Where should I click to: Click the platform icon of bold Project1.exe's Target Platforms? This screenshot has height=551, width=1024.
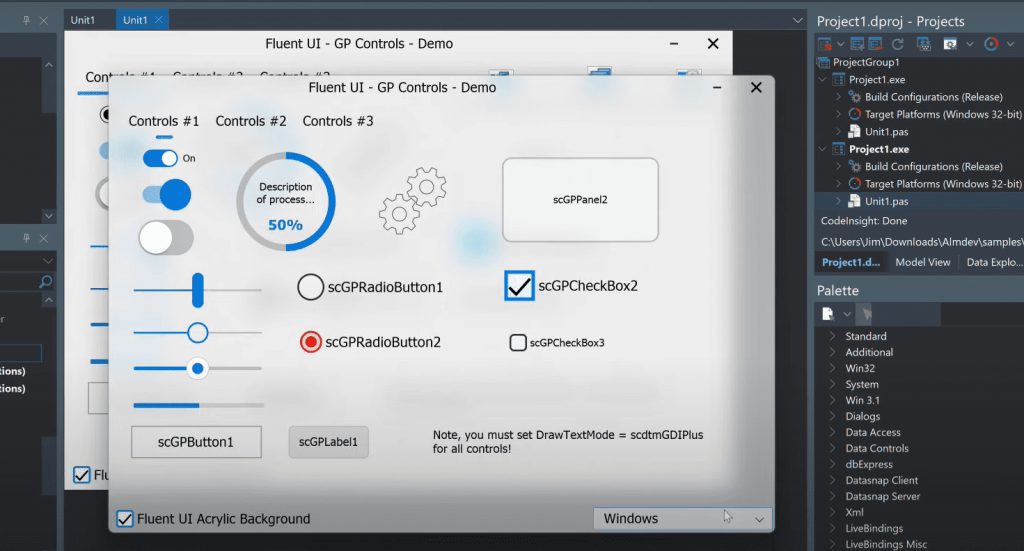(854, 183)
